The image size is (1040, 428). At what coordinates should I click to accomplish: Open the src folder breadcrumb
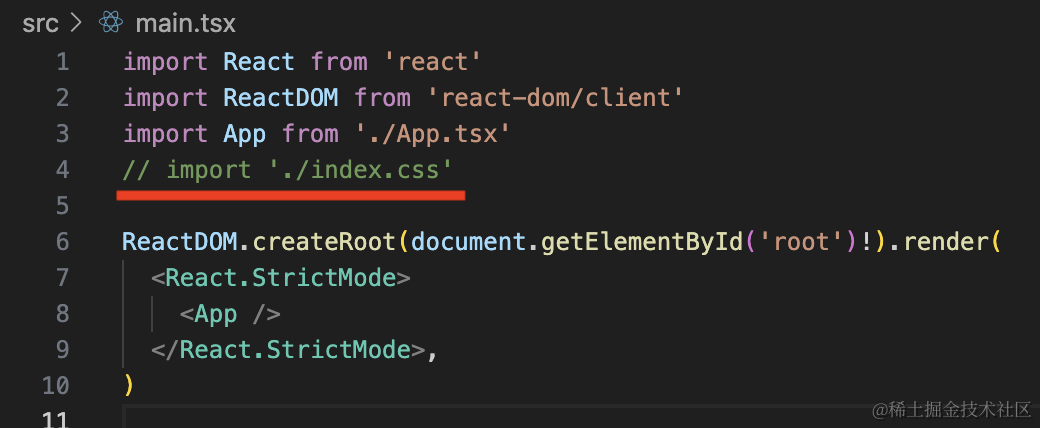40,25
